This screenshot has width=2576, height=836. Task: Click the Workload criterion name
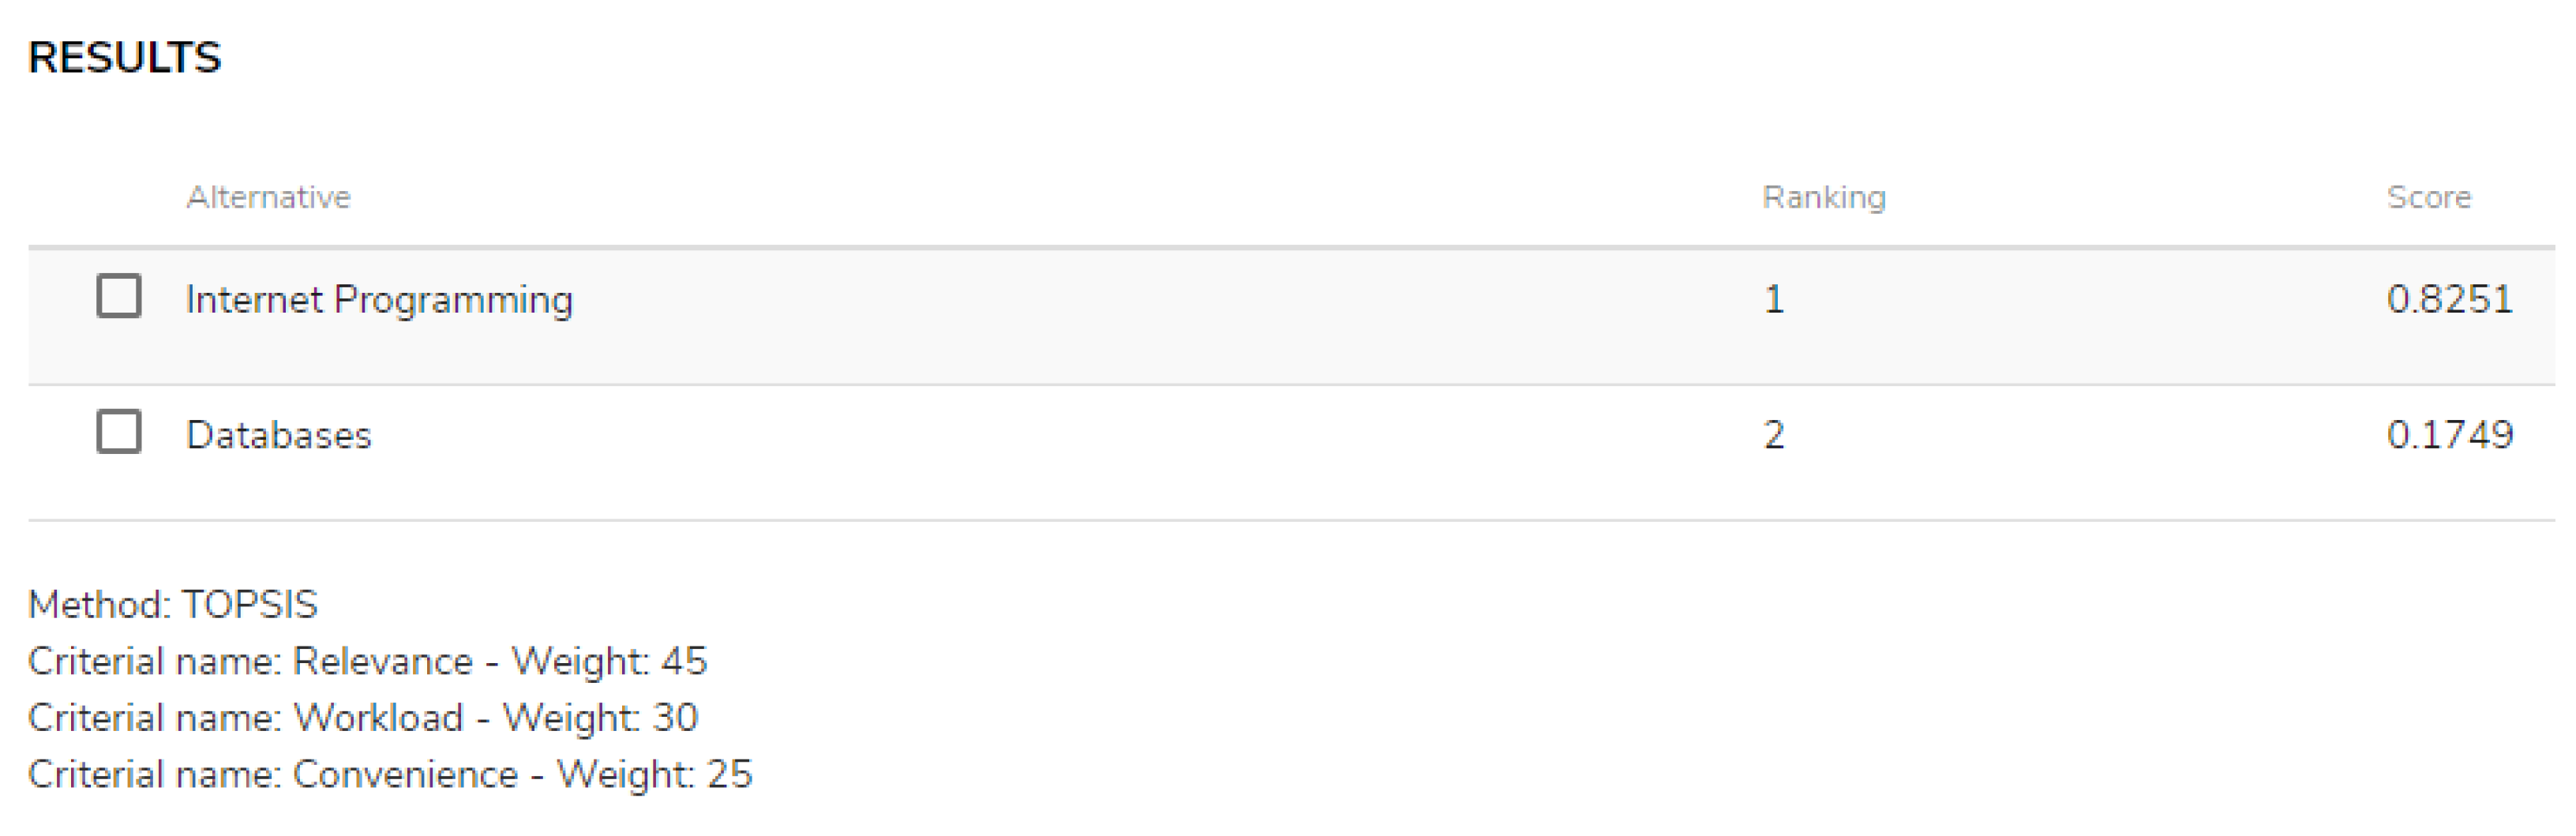(378, 718)
